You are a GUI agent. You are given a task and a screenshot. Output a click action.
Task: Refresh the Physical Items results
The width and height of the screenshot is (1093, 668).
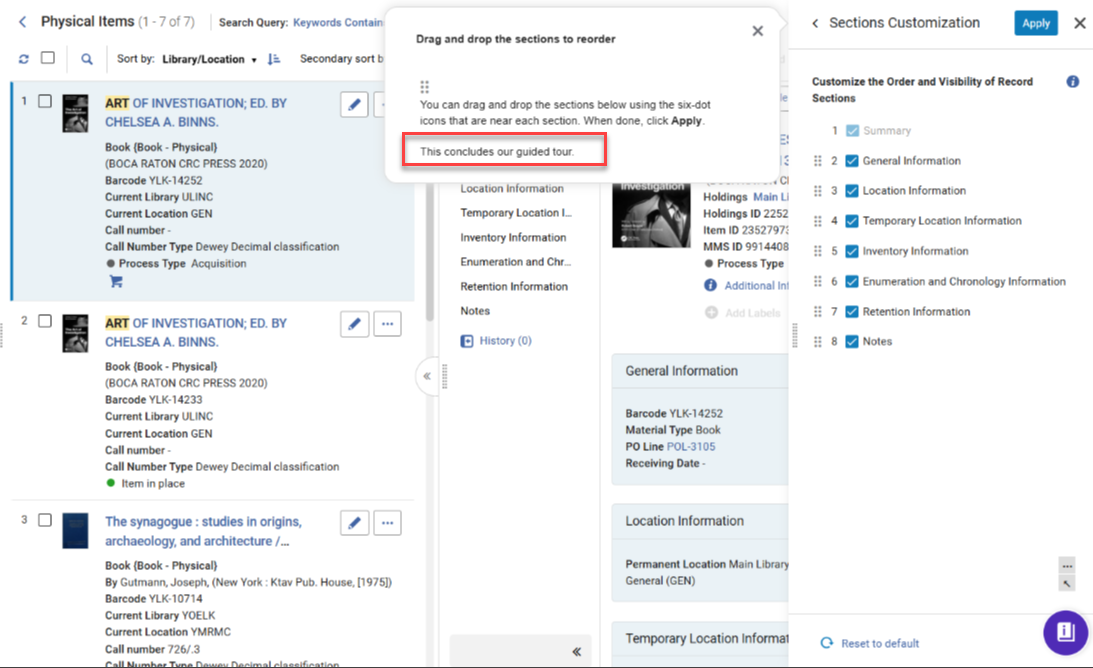point(24,59)
